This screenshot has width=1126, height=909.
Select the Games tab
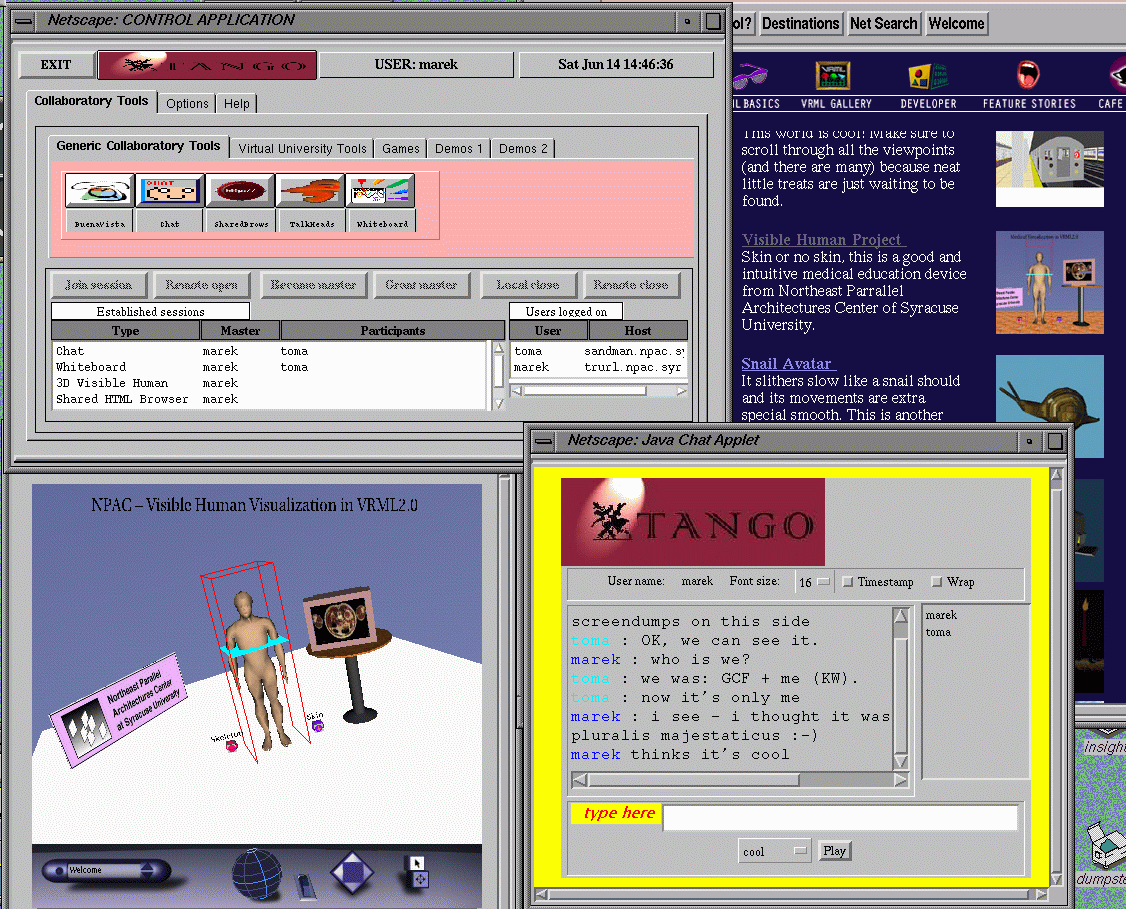[x=400, y=149]
